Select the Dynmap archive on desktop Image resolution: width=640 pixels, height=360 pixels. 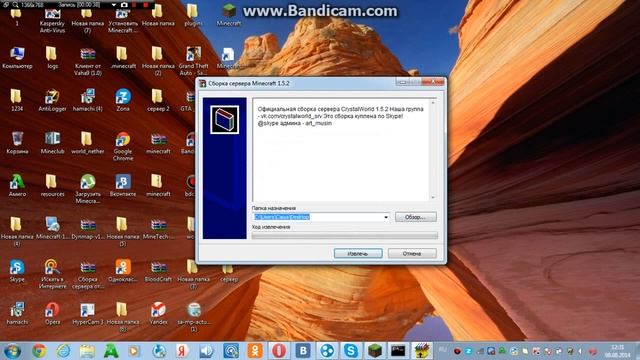pos(87,229)
